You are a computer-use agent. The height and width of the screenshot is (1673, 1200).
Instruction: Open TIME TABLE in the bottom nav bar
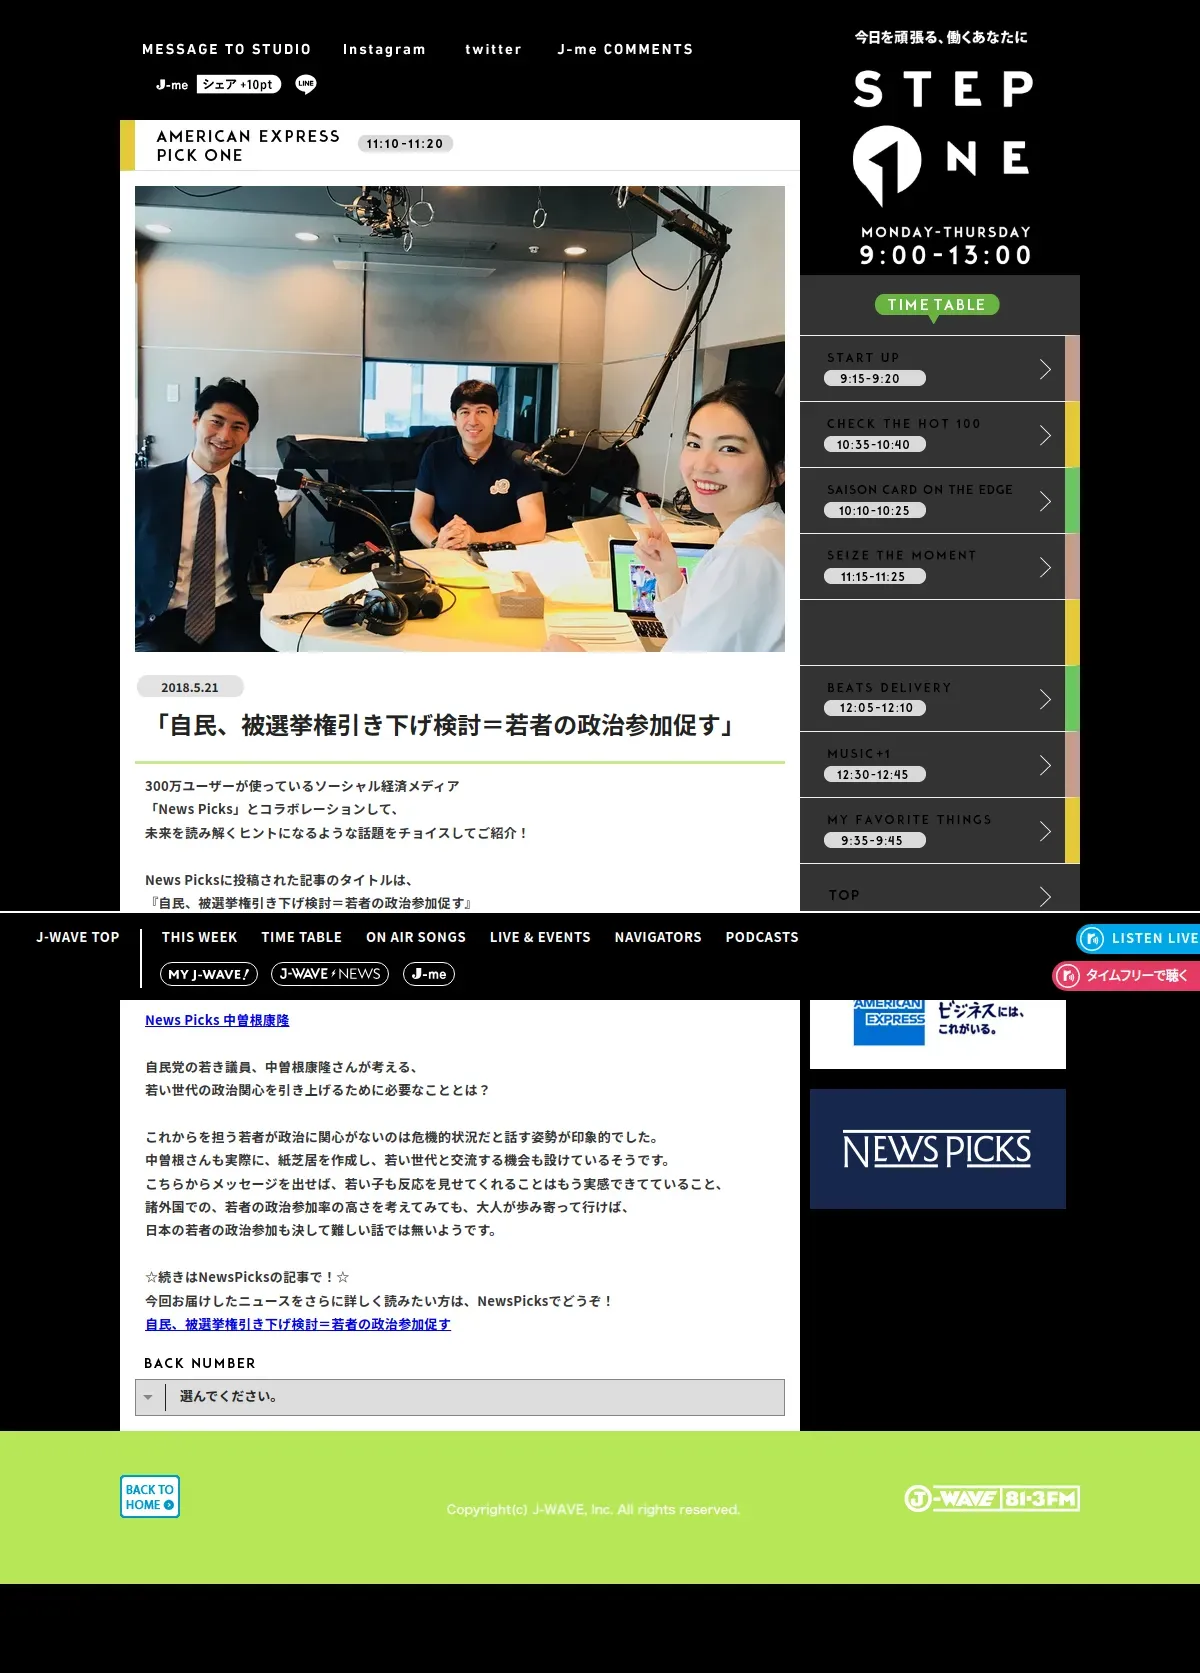pos(302,937)
